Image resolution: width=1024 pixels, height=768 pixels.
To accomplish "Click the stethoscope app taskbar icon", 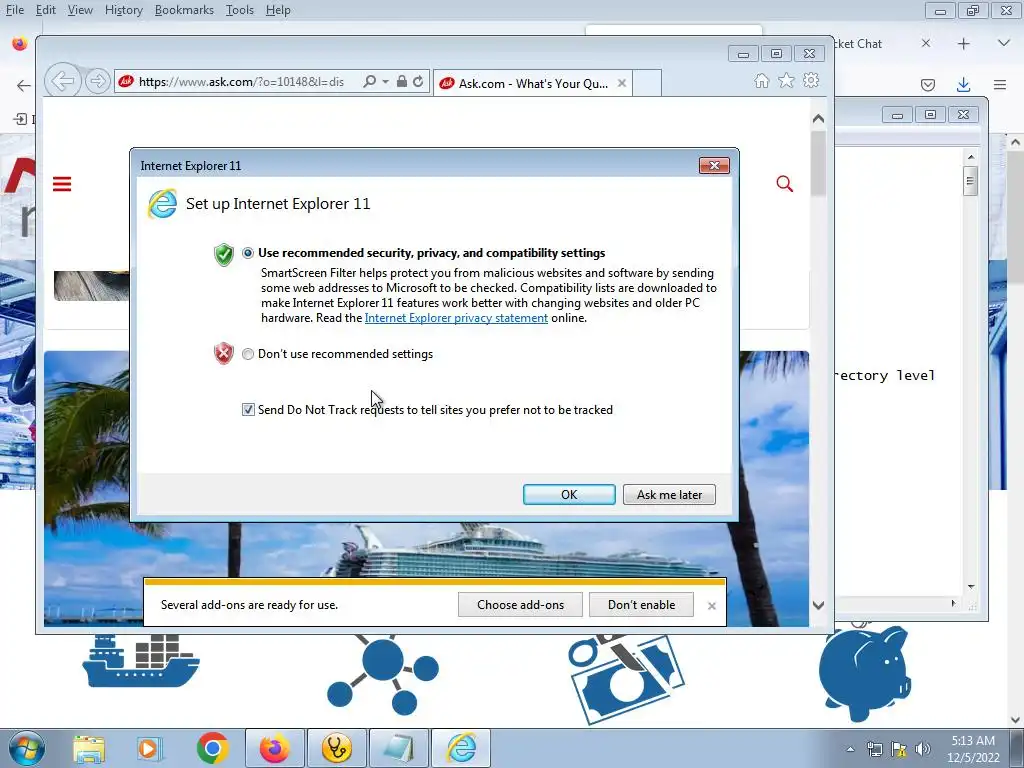I will point(337,748).
